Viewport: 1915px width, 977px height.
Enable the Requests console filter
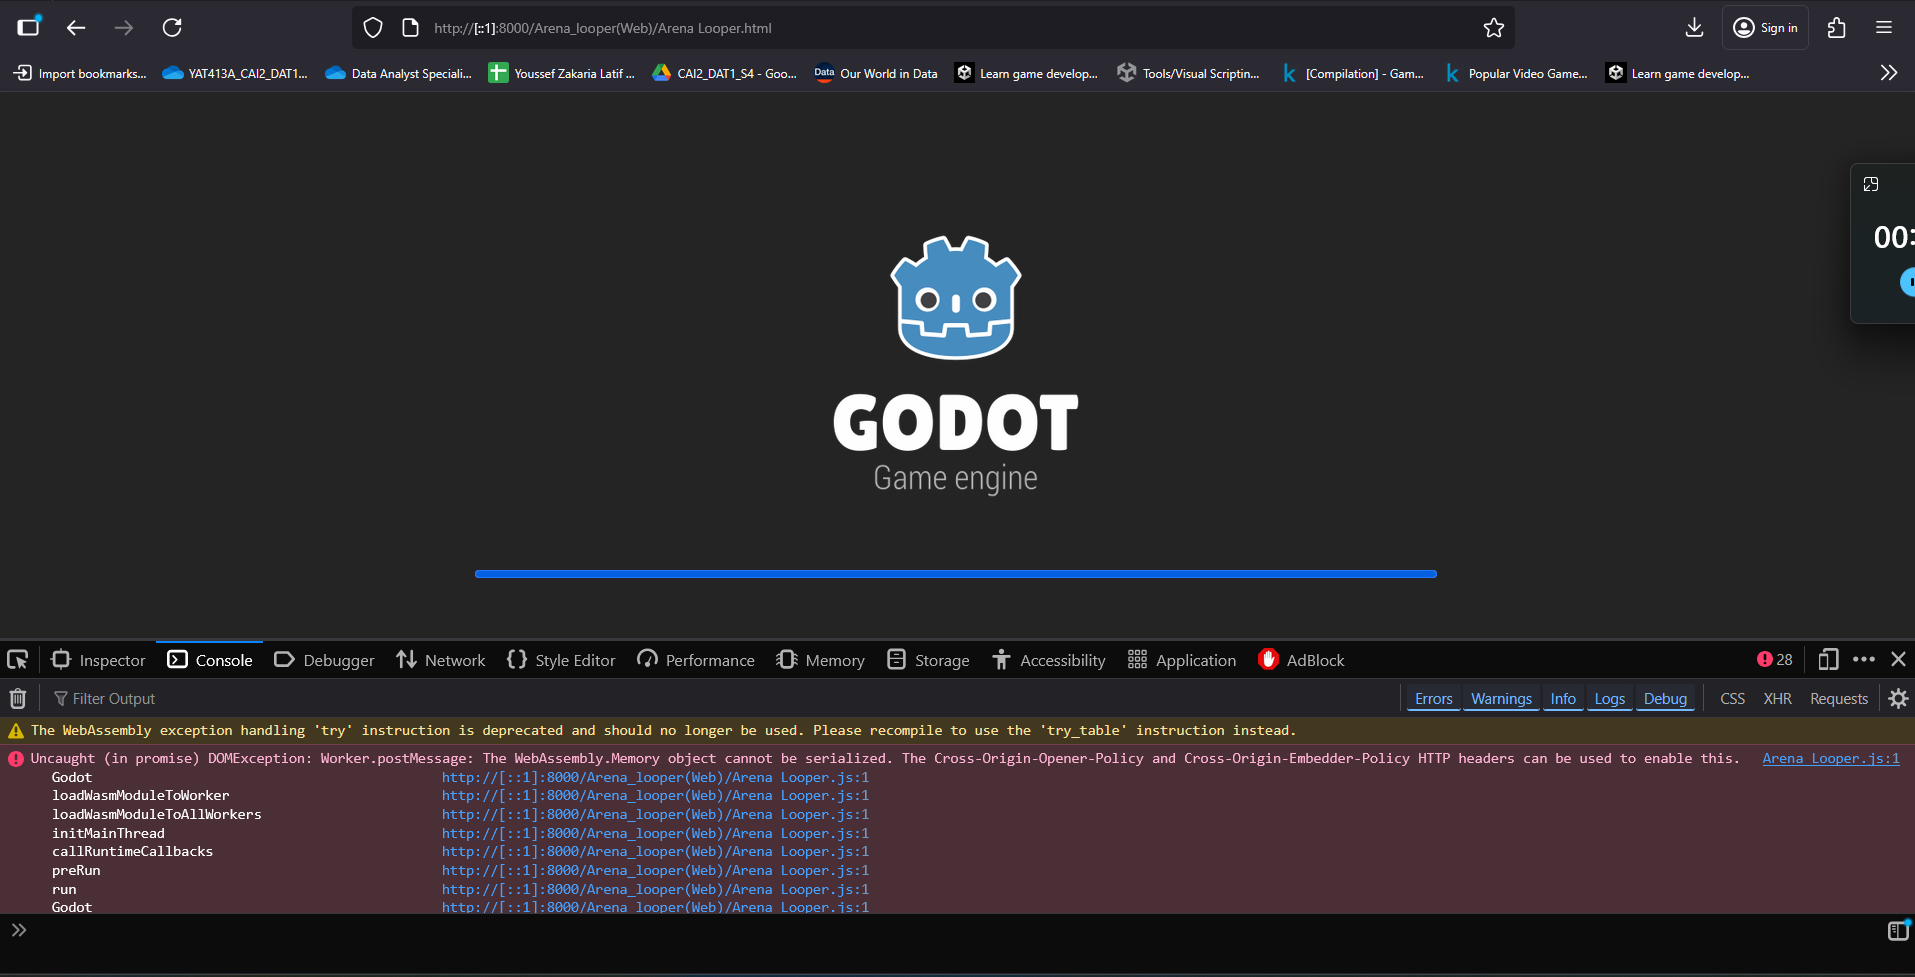click(1839, 699)
